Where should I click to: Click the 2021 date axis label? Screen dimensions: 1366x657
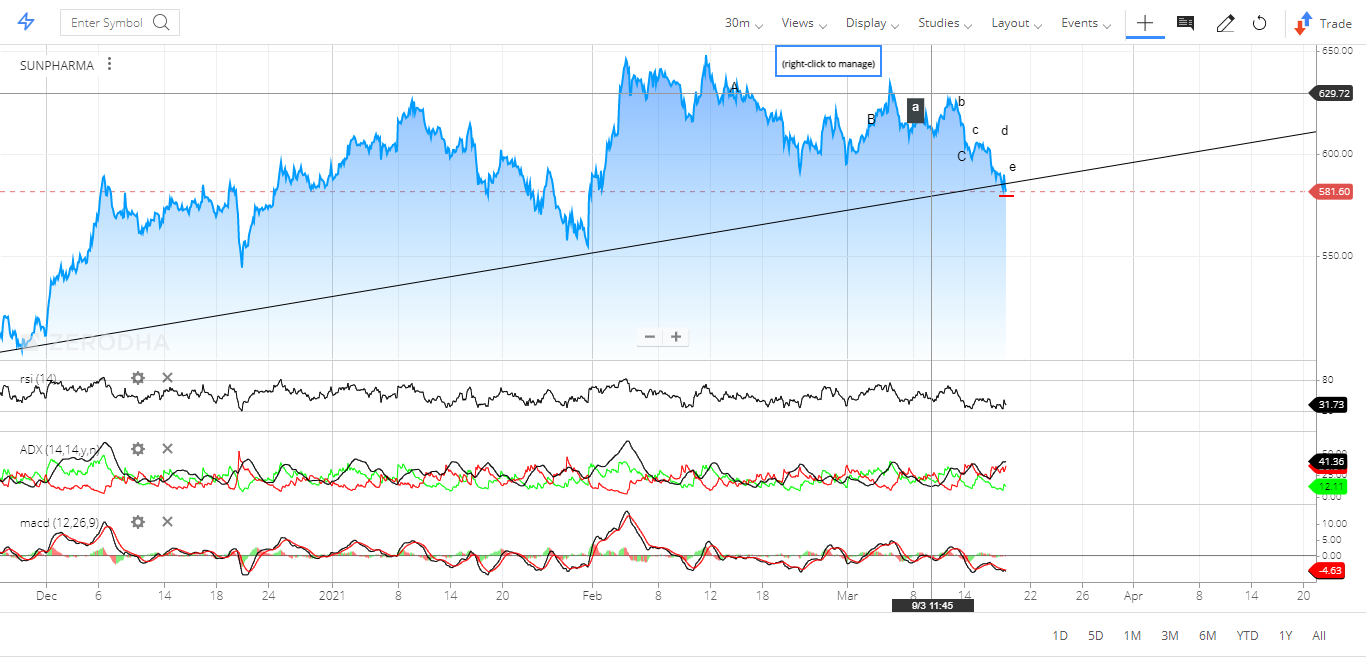coord(332,596)
